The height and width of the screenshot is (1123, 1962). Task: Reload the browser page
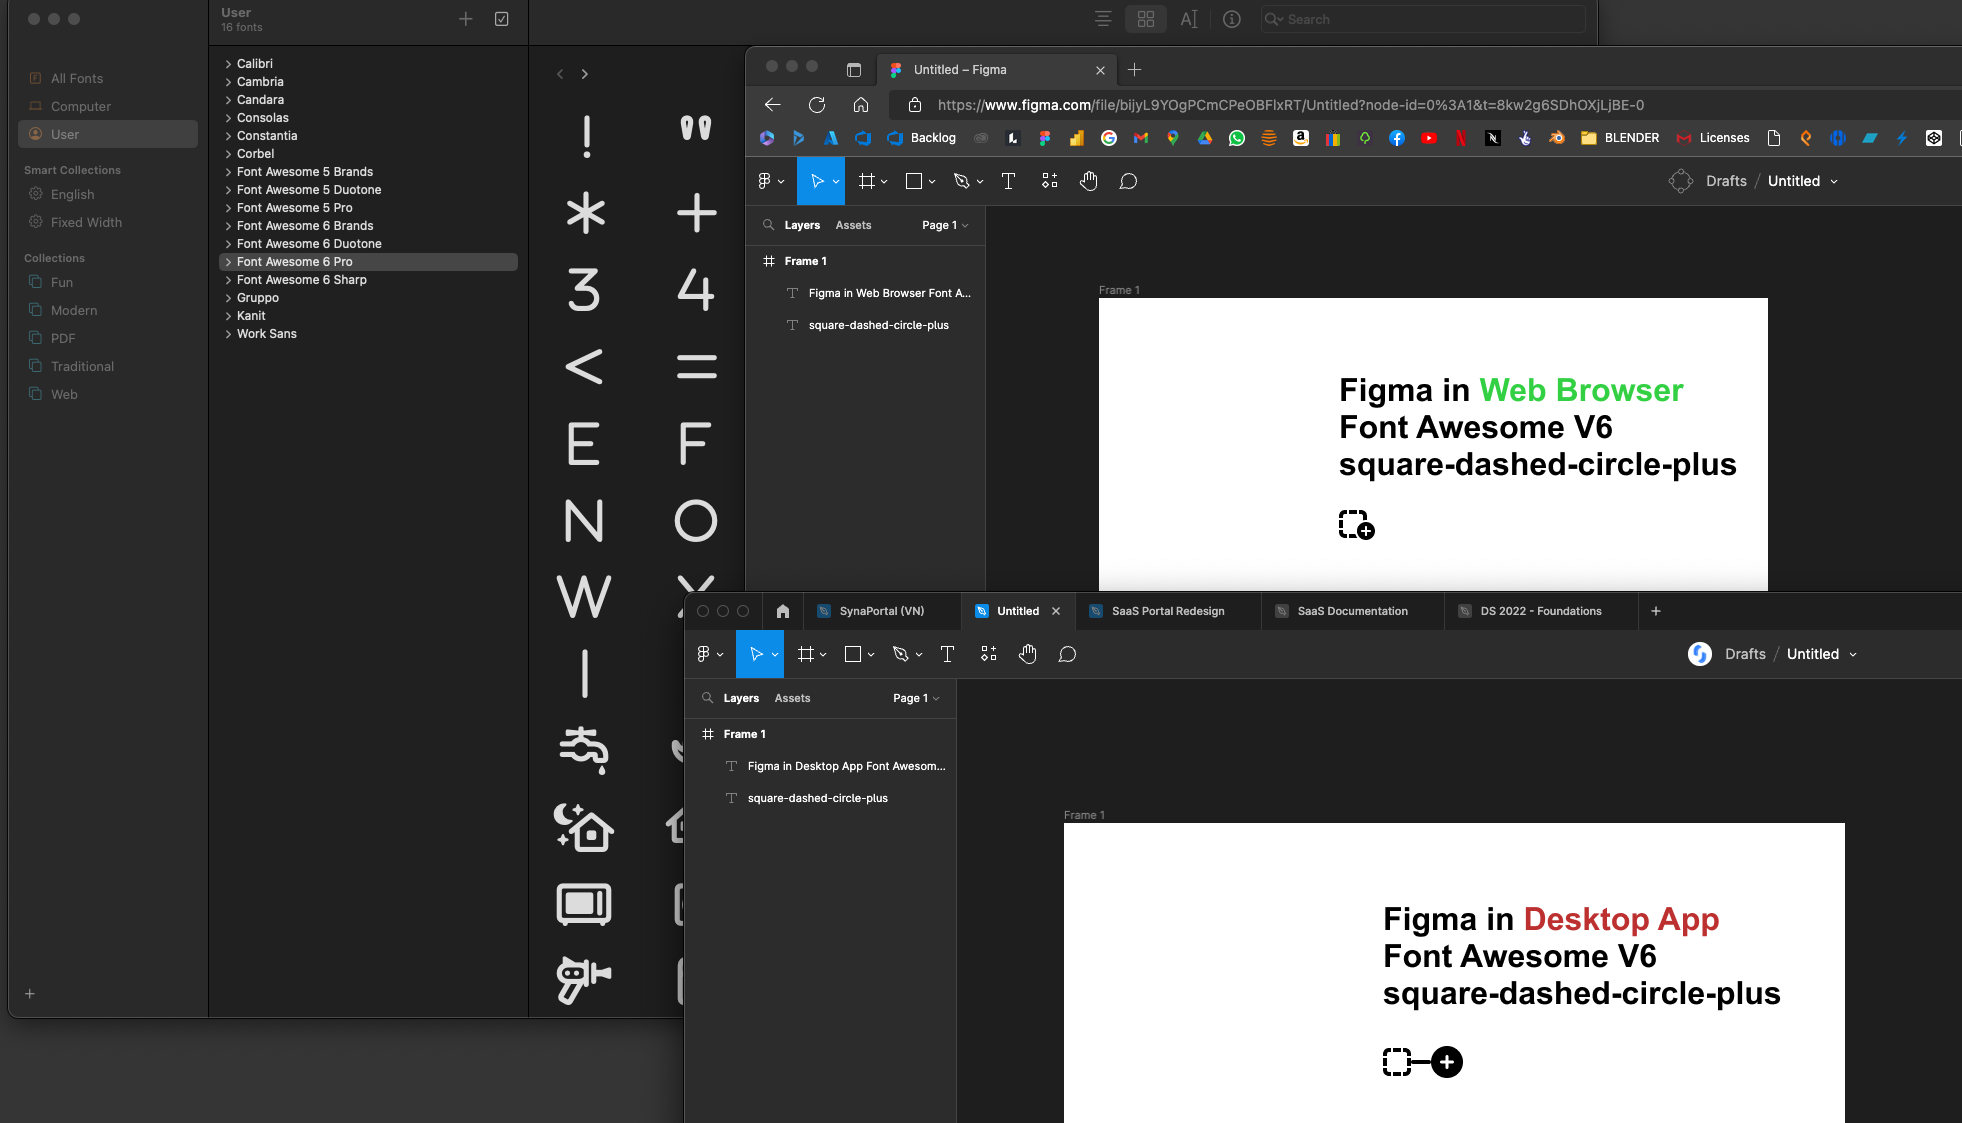[817, 105]
